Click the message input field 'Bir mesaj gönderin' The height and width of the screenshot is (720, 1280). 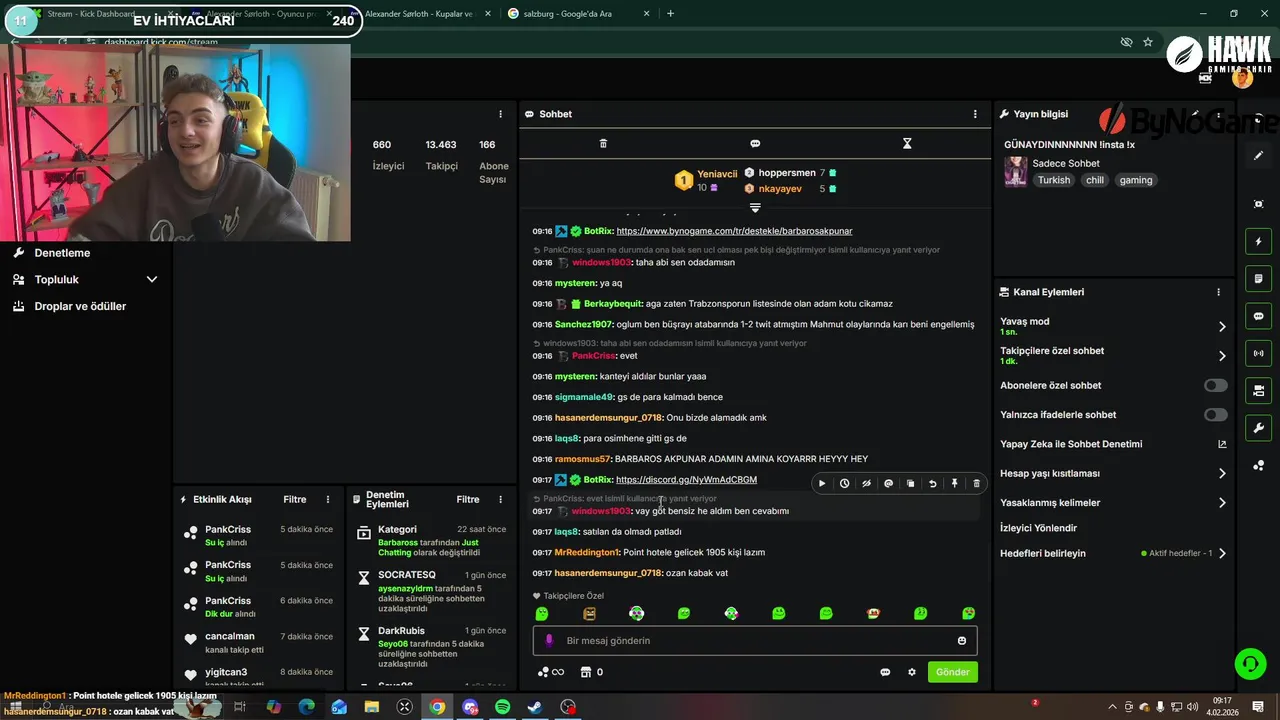(755, 641)
